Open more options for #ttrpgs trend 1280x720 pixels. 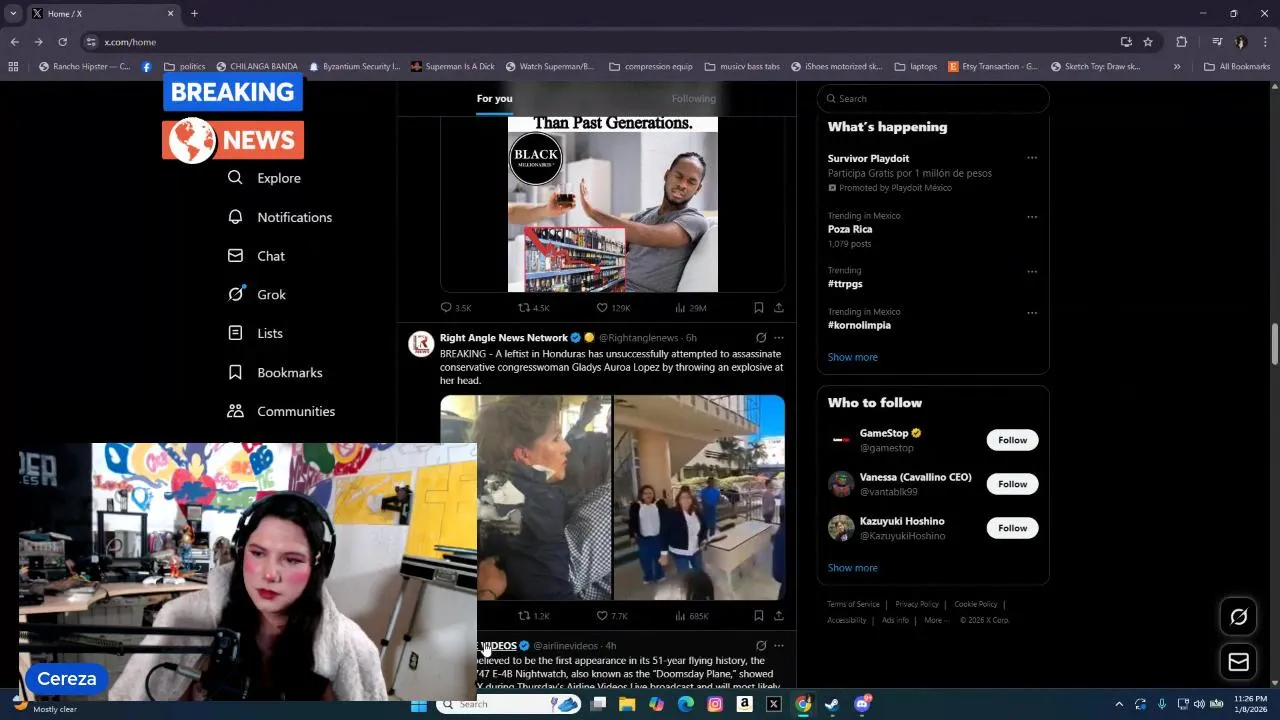point(1032,271)
